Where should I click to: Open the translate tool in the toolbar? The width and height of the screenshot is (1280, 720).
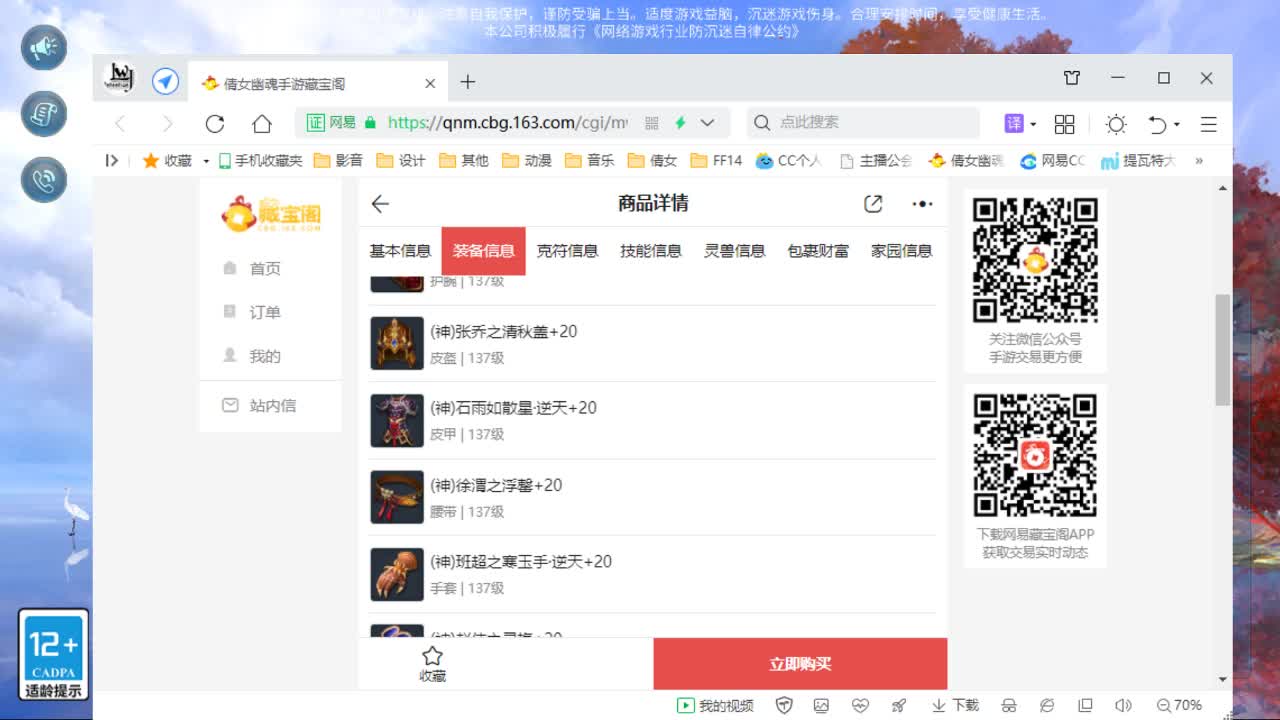click(1012, 124)
